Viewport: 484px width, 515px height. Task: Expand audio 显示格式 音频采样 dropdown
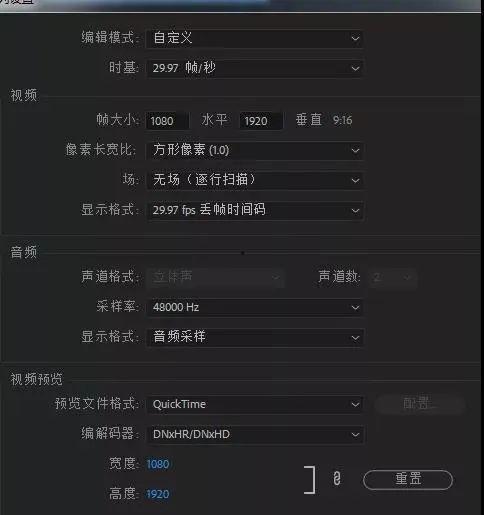pos(255,337)
